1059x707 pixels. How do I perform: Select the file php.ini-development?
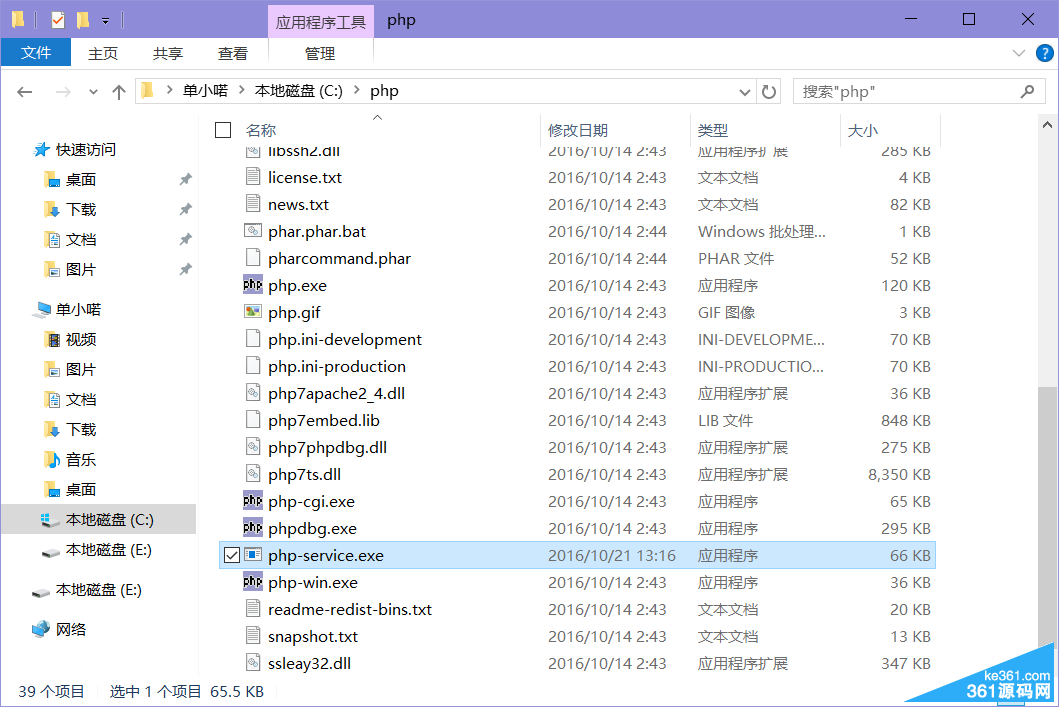(344, 339)
